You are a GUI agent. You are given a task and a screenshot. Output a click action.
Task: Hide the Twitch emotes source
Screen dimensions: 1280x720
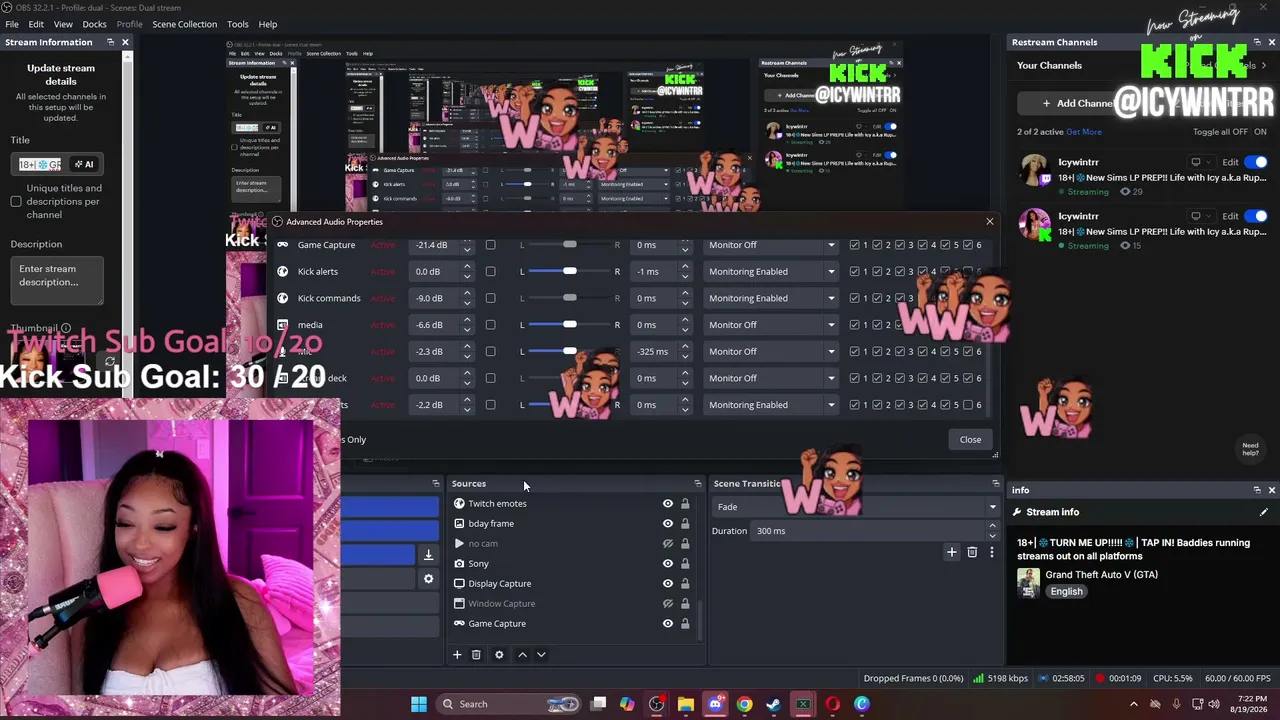click(x=668, y=504)
